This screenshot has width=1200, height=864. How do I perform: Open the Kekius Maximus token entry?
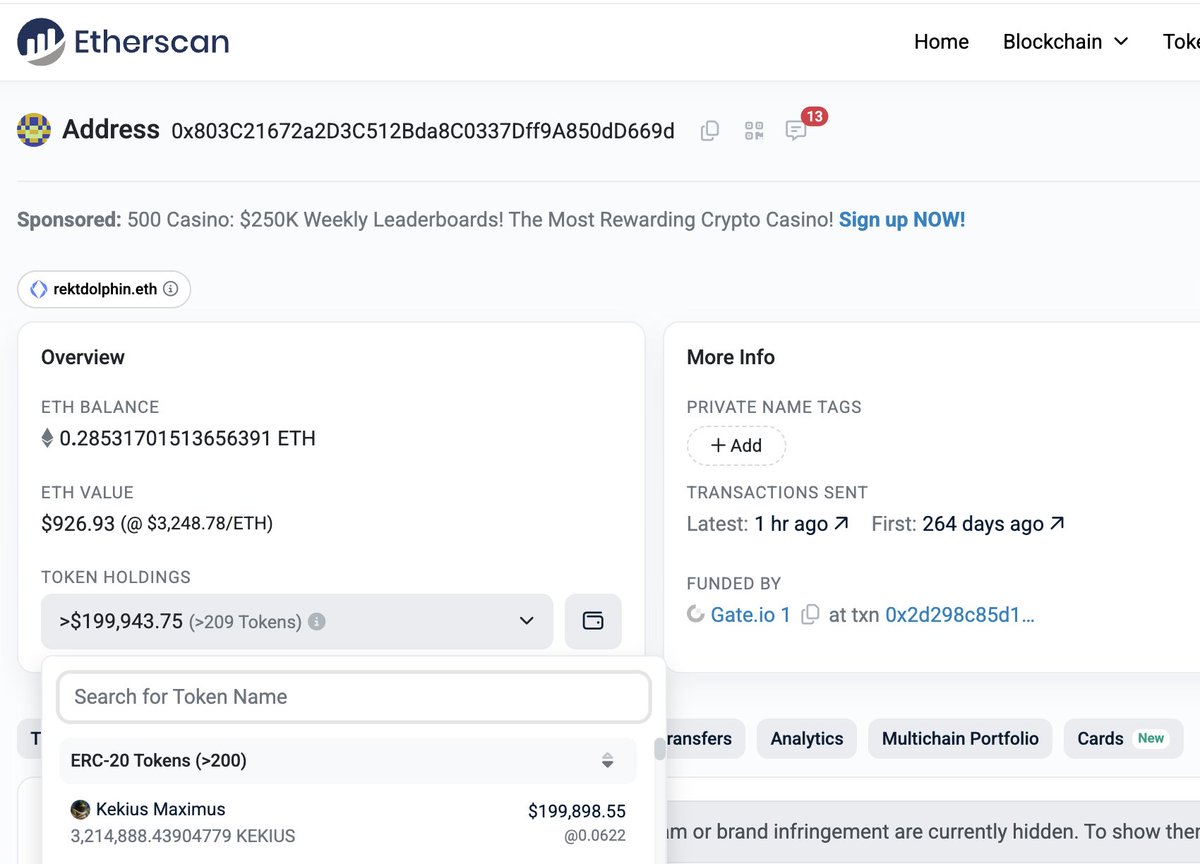tap(348, 822)
